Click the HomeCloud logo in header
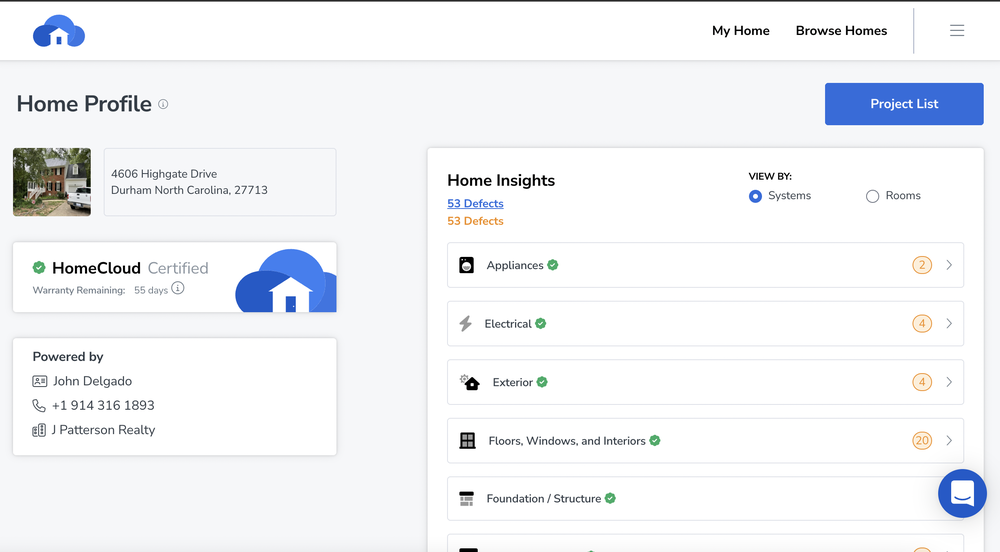Image resolution: width=1000 pixels, height=552 pixels. coord(59,31)
